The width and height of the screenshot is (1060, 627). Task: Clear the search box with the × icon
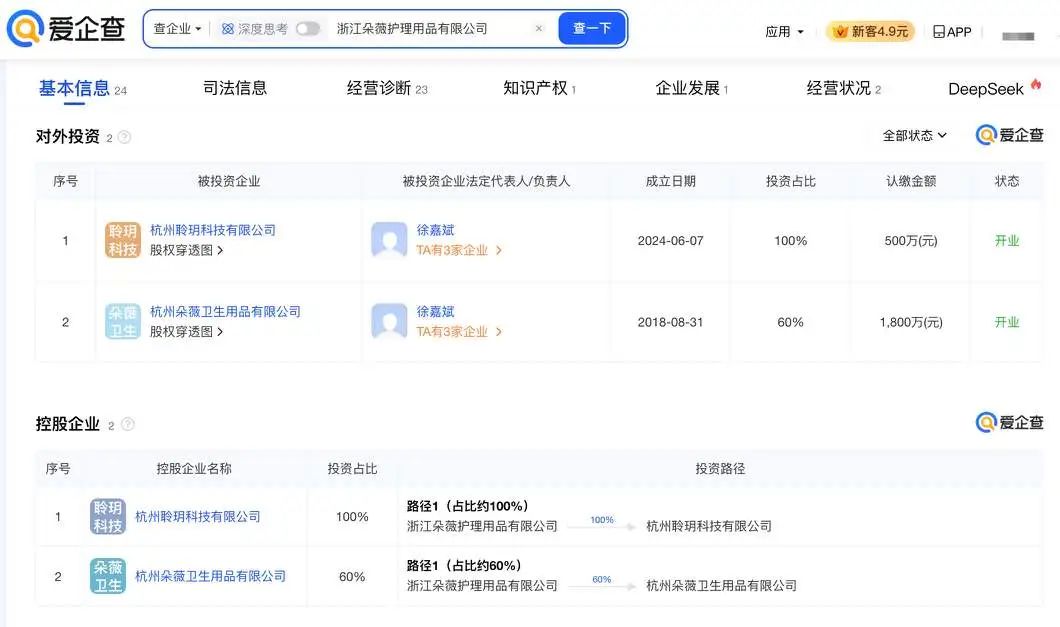(x=538, y=29)
